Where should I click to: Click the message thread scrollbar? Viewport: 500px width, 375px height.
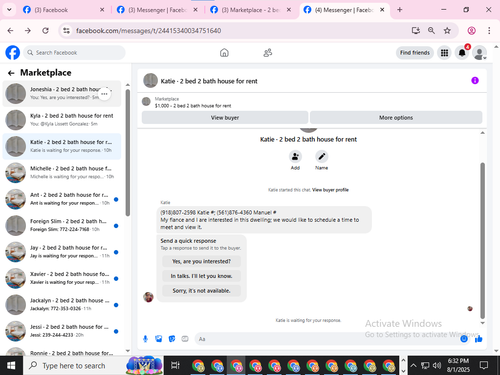click(x=482, y=241)
